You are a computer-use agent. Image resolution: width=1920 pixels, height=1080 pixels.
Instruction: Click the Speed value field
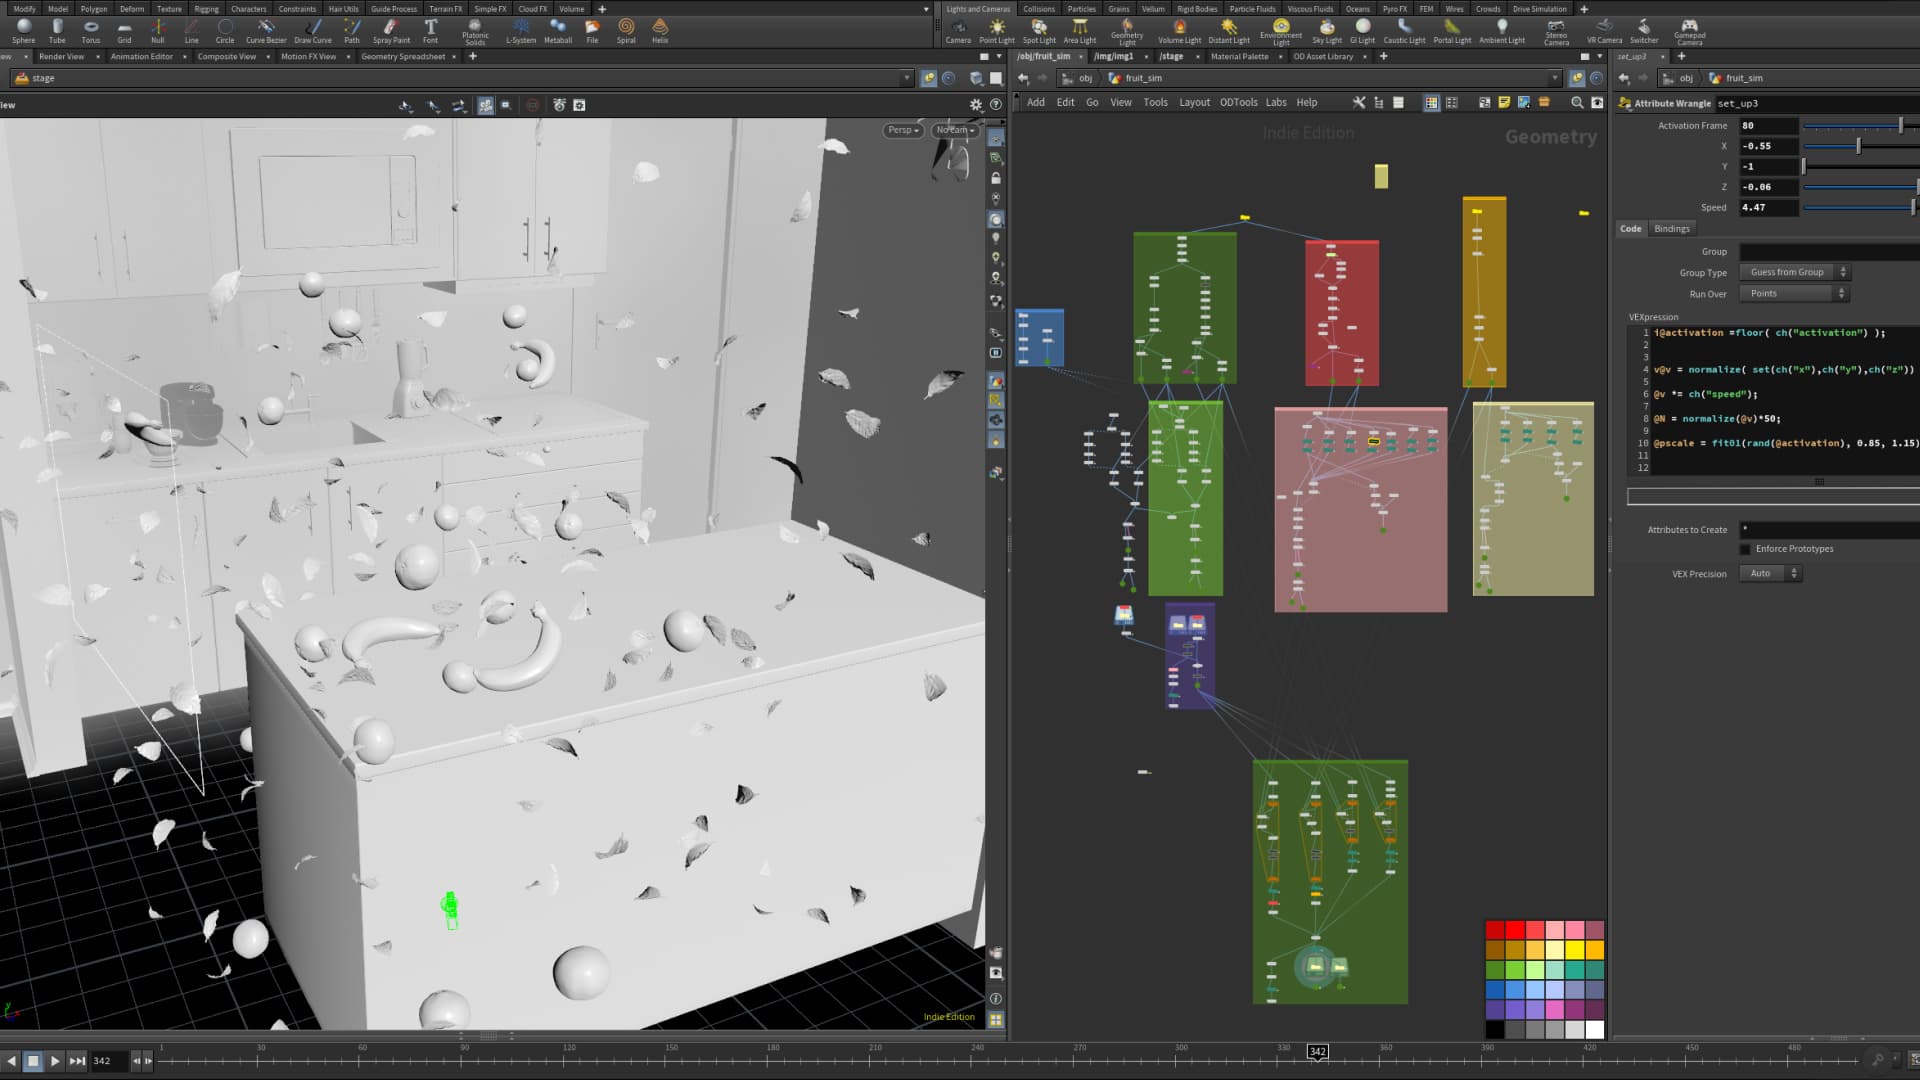1767,208
